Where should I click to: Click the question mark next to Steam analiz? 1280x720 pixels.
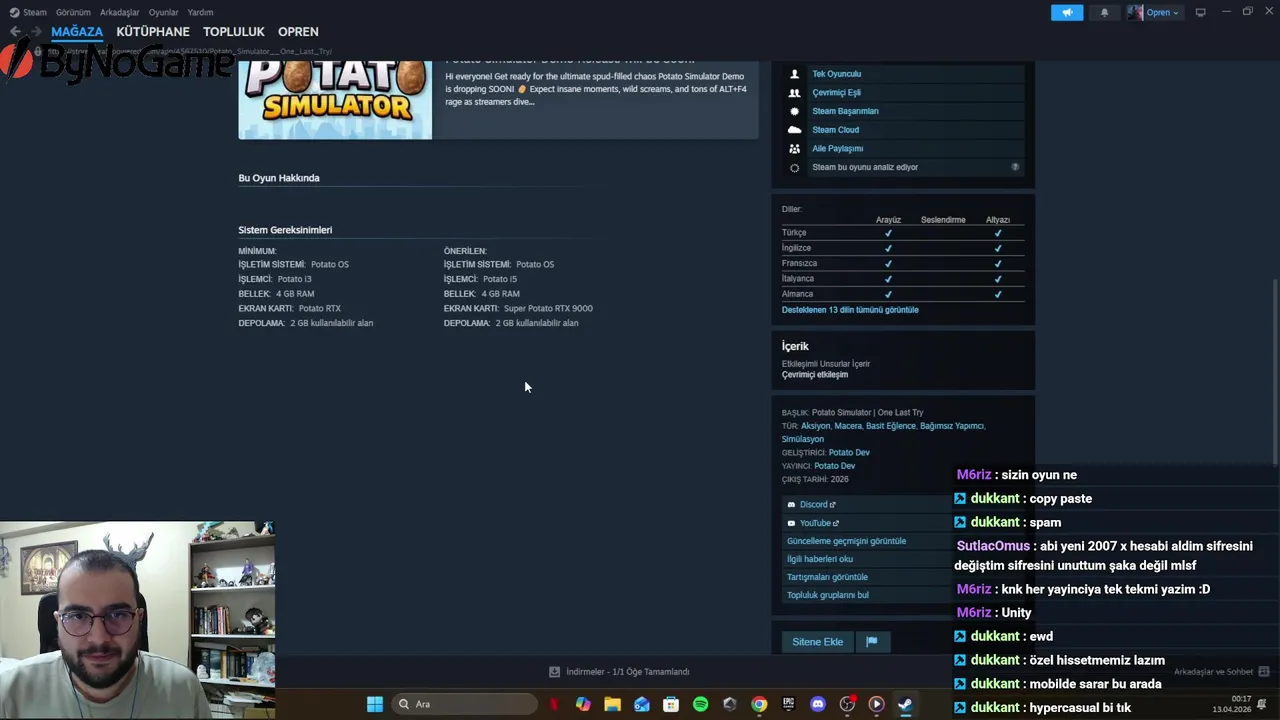1015,167
